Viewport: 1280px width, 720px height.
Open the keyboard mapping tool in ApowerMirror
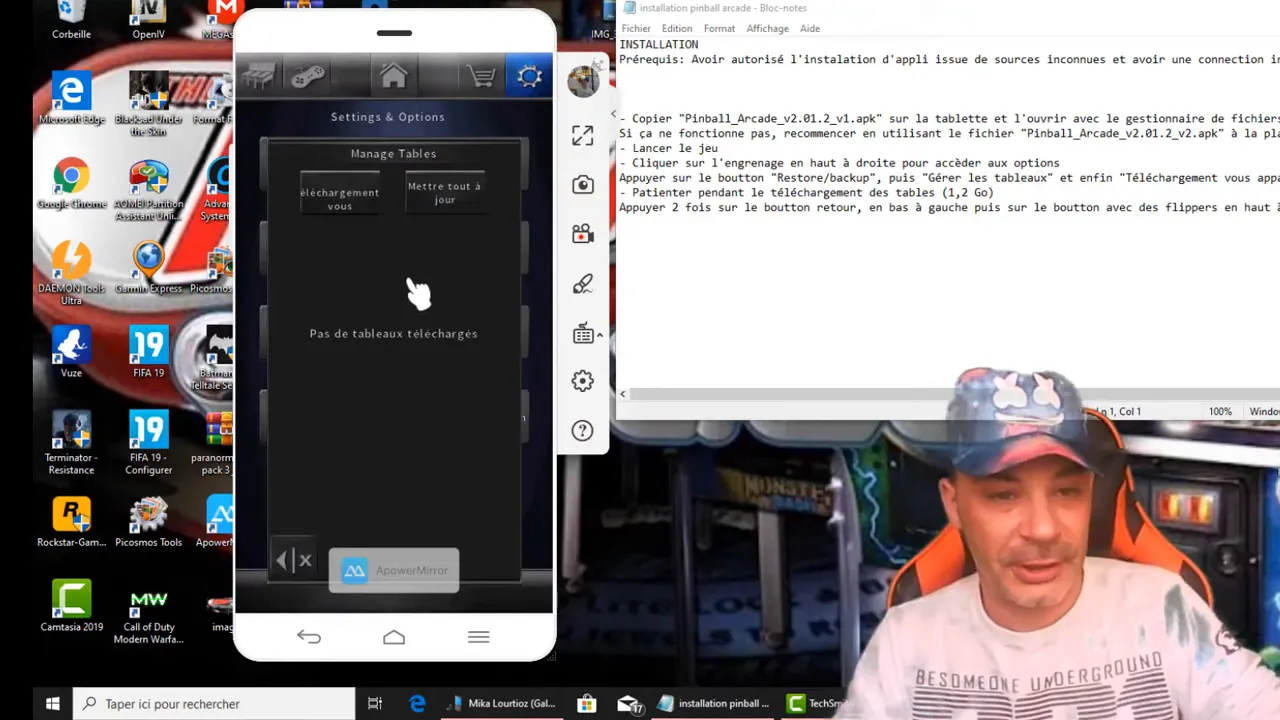click(x=584, y=334)
